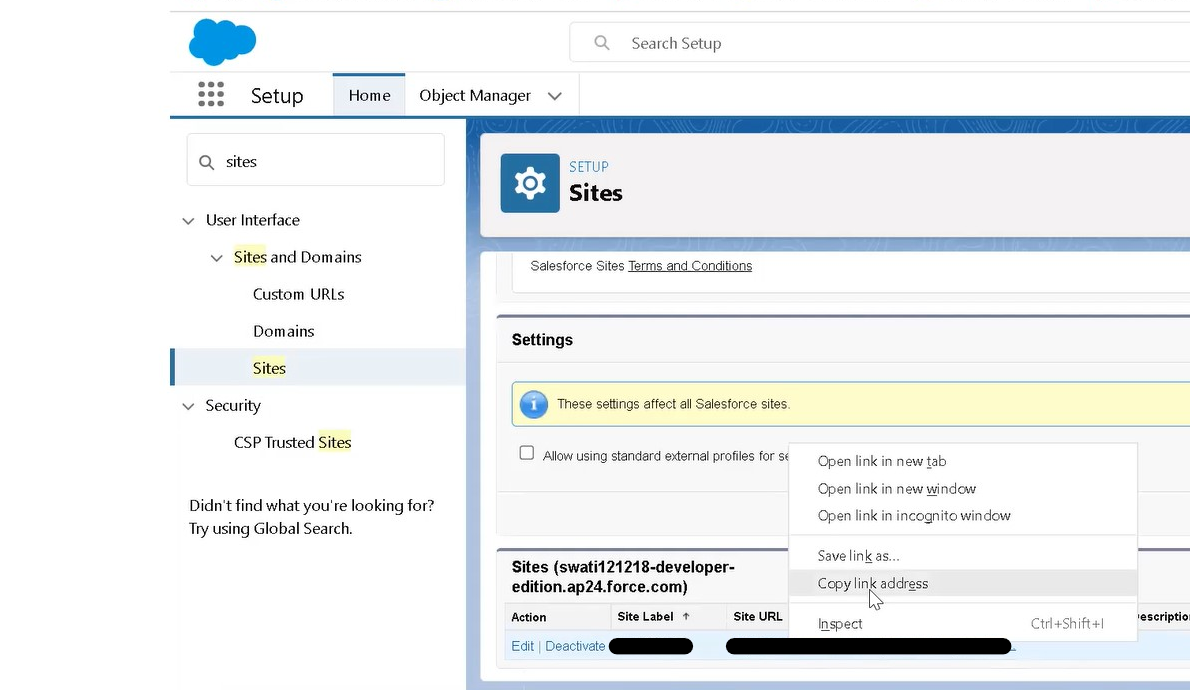Viewport: 1190px width, 690px height.
Task: Click the Quick Find box containing sites
Action: coord(316,160)
